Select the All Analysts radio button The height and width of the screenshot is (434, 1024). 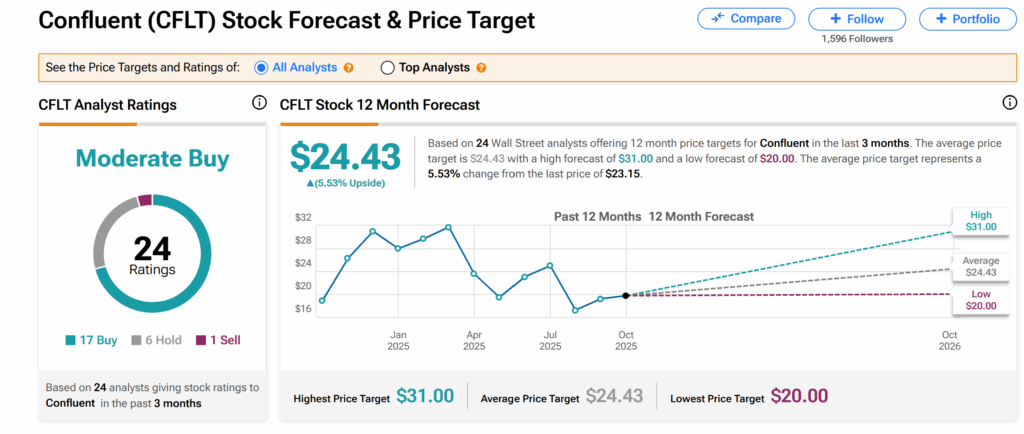[x=262, y=68]
